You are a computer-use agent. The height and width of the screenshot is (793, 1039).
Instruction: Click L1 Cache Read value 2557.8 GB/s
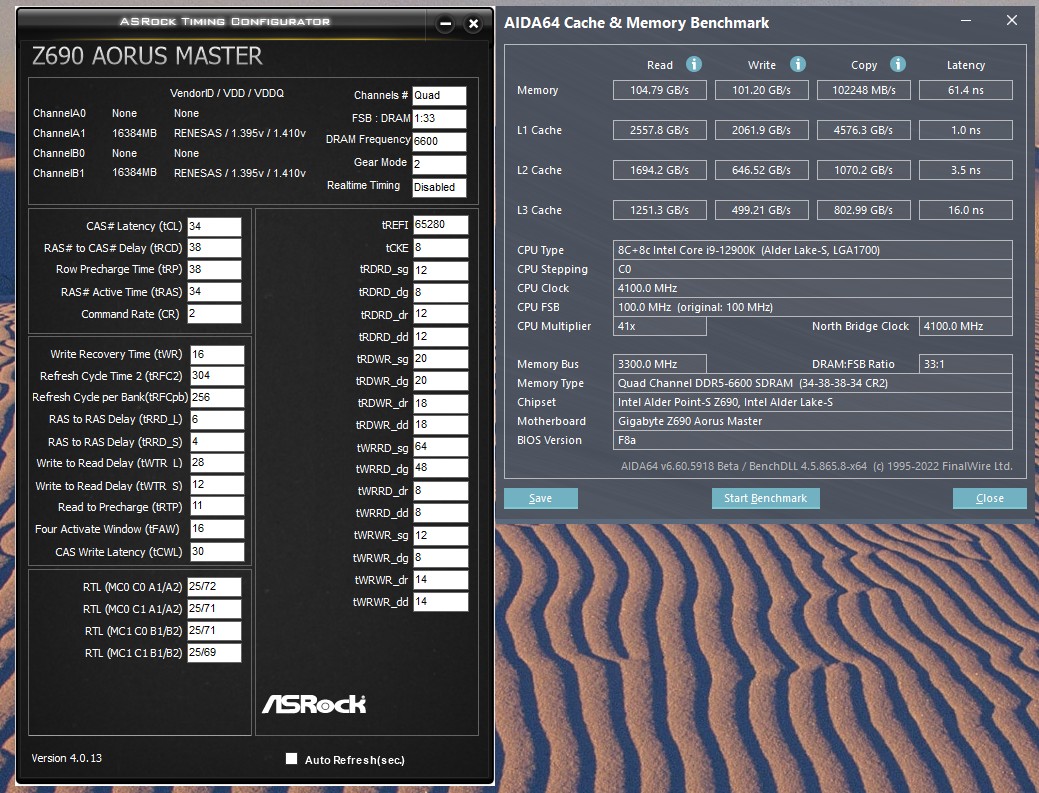(x=659, y=130)
